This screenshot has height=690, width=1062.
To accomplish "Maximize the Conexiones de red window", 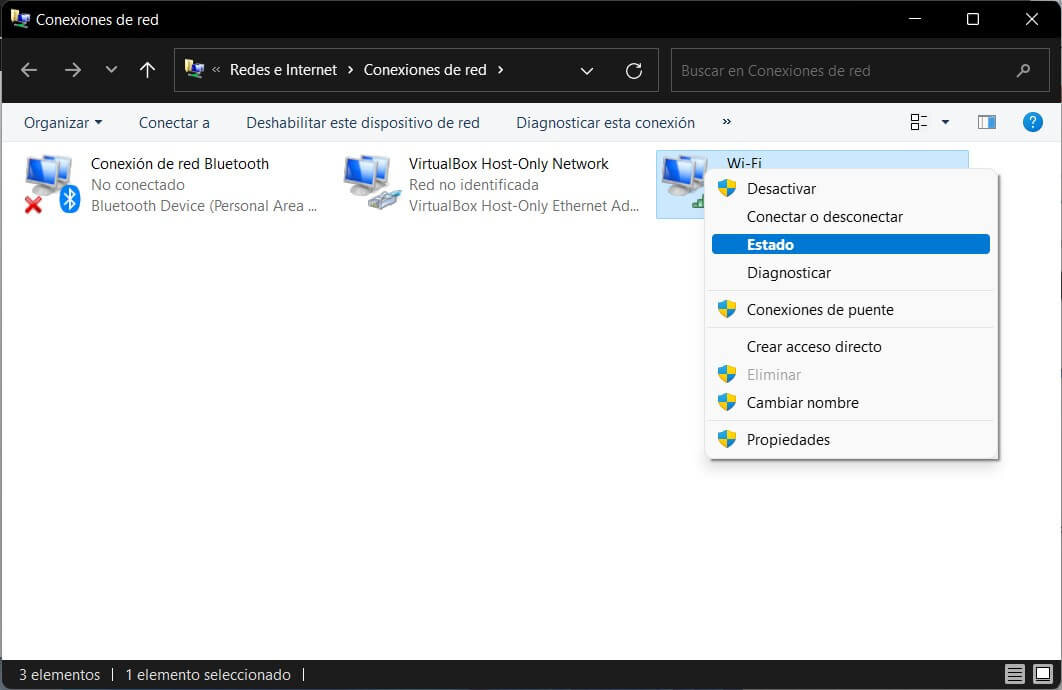I will (973, 19).
